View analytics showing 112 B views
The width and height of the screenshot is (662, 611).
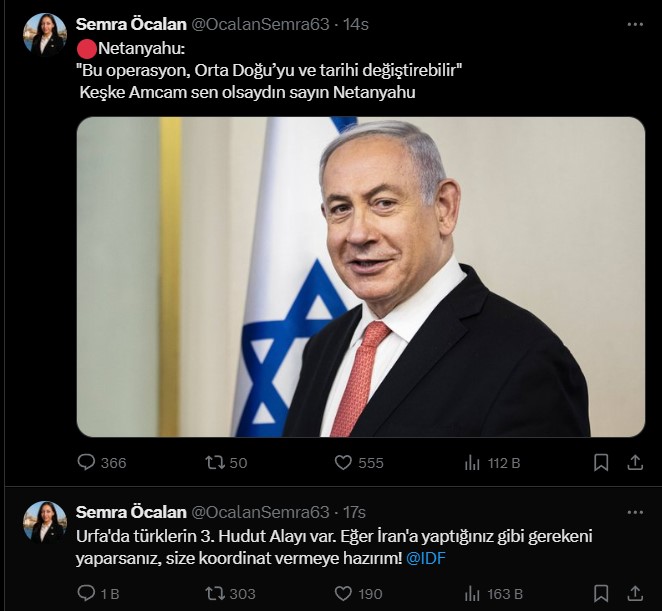pos(492,463)
